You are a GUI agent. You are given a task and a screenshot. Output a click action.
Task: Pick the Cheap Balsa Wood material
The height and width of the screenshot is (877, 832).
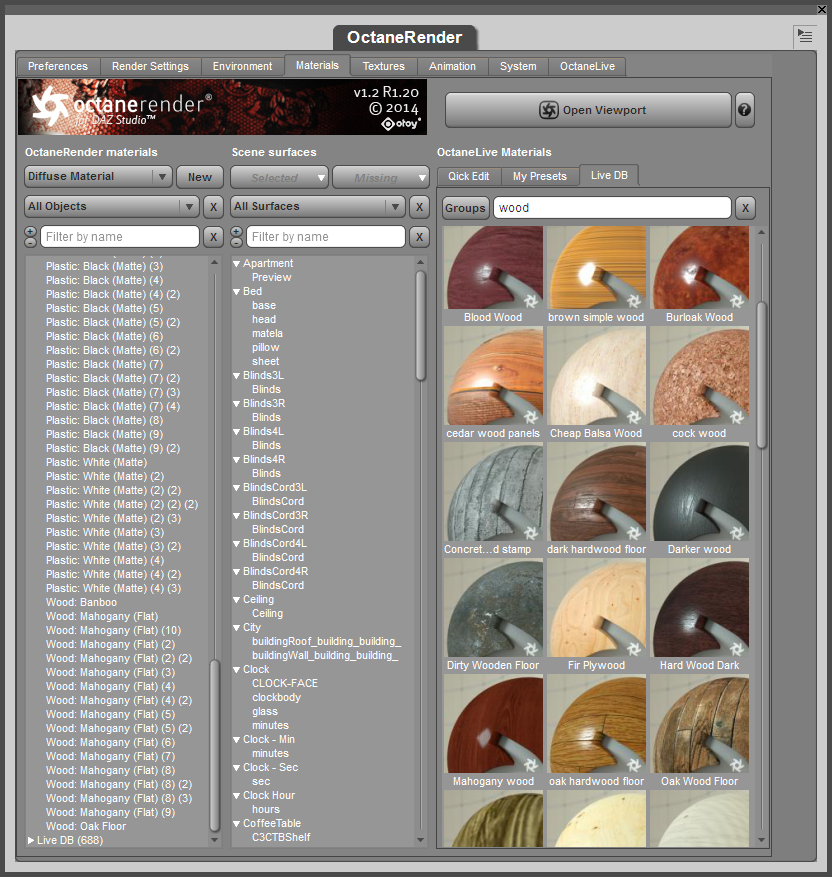coord(596,376)
